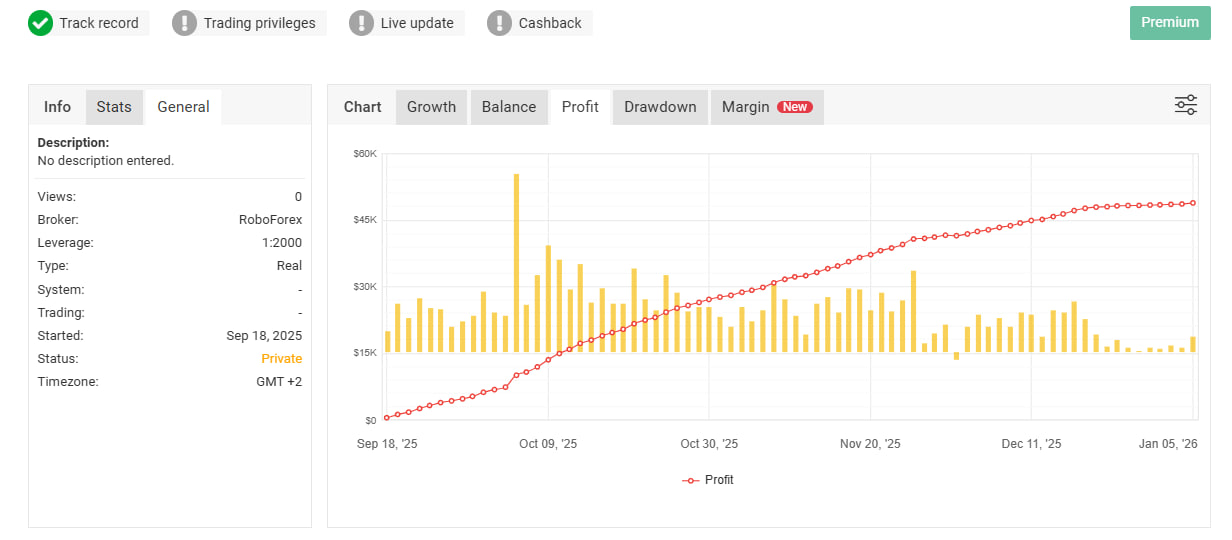Switch to the Balance chart tab

509,107
